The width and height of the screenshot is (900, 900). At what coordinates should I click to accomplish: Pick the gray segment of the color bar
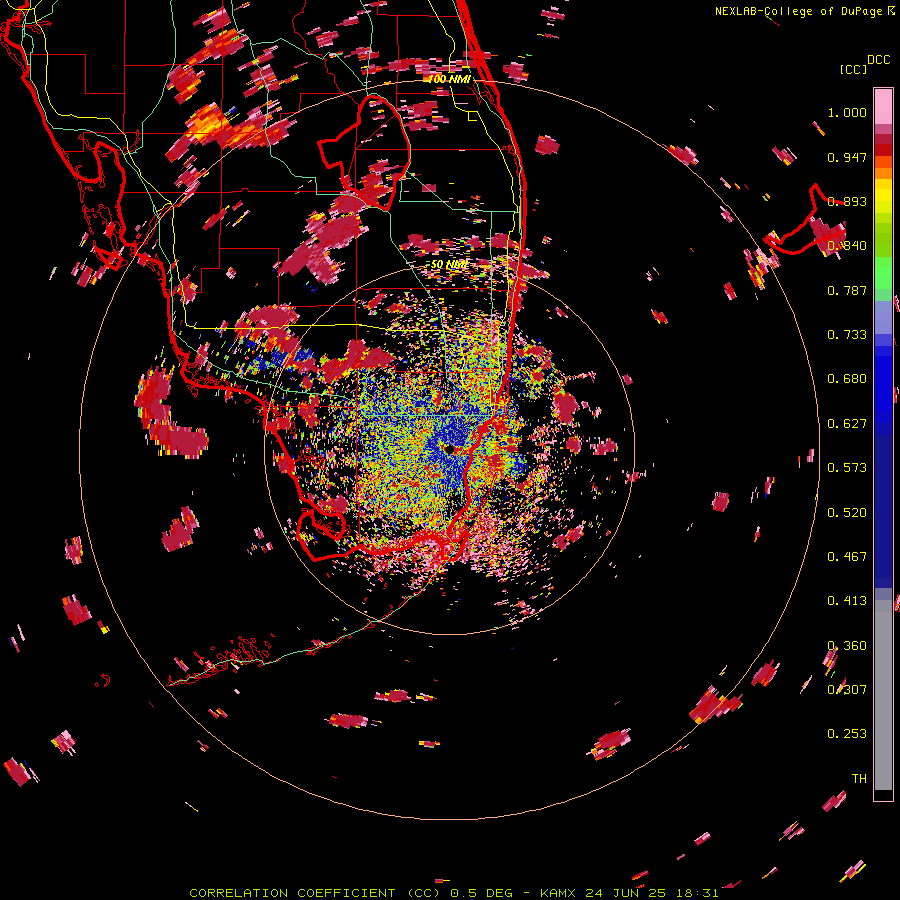tap(883, 695)
